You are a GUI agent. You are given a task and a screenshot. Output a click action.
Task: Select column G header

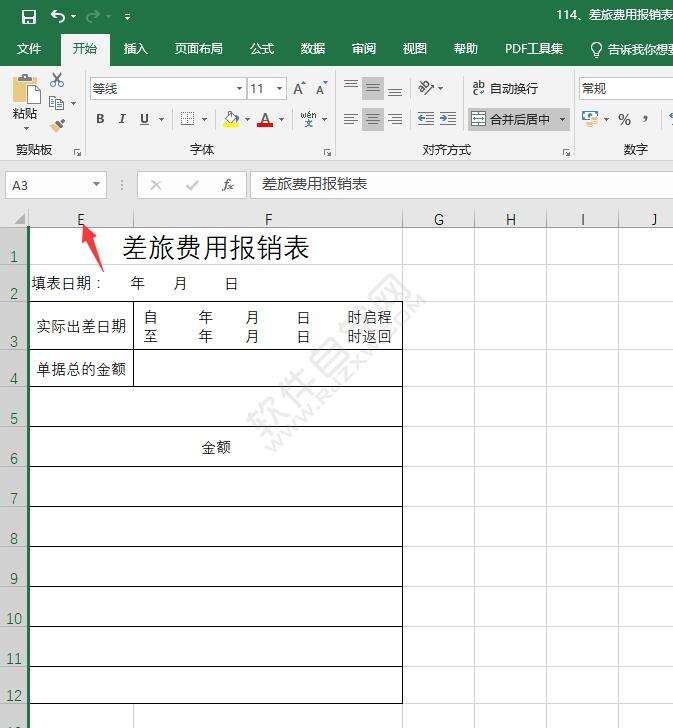coord(439,219)
